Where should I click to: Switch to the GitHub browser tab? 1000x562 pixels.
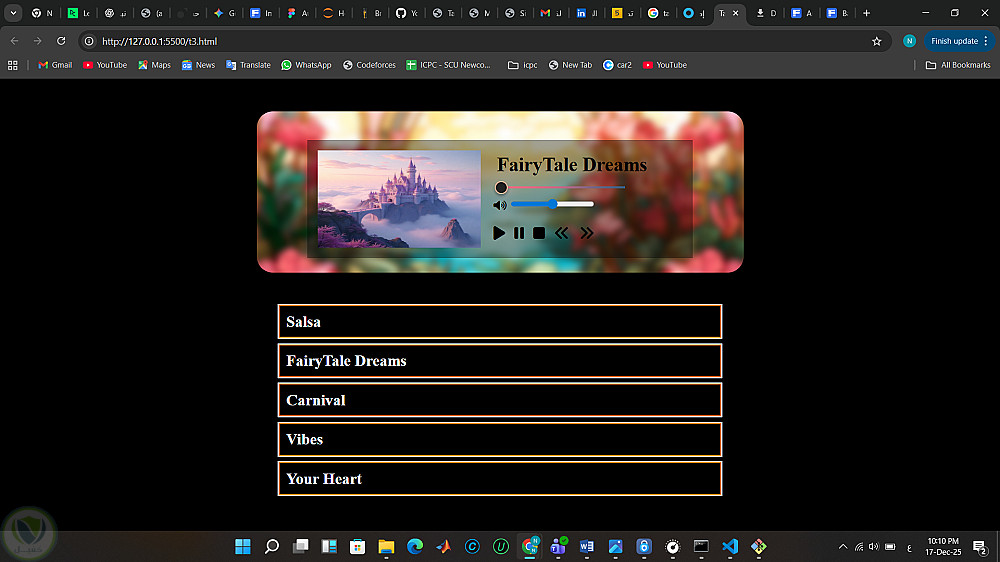pos(406,13)
